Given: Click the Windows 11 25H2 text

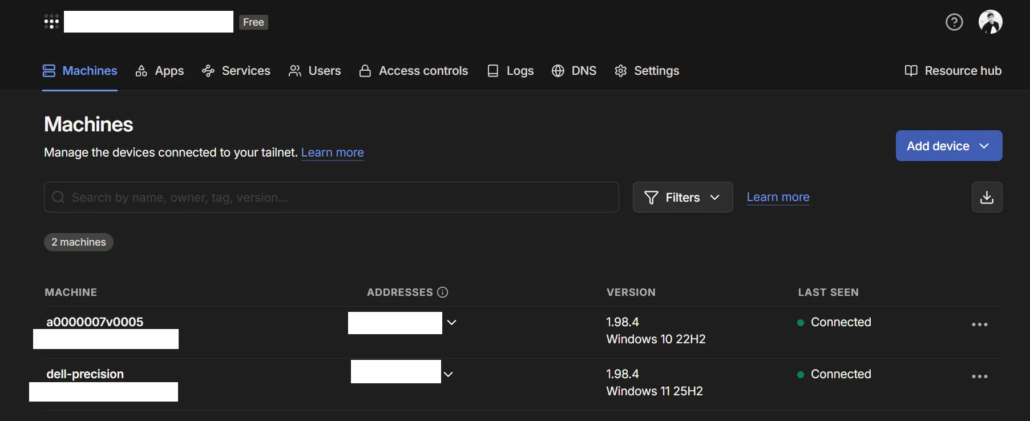Looking at the screenshot, I should [654, 391].
